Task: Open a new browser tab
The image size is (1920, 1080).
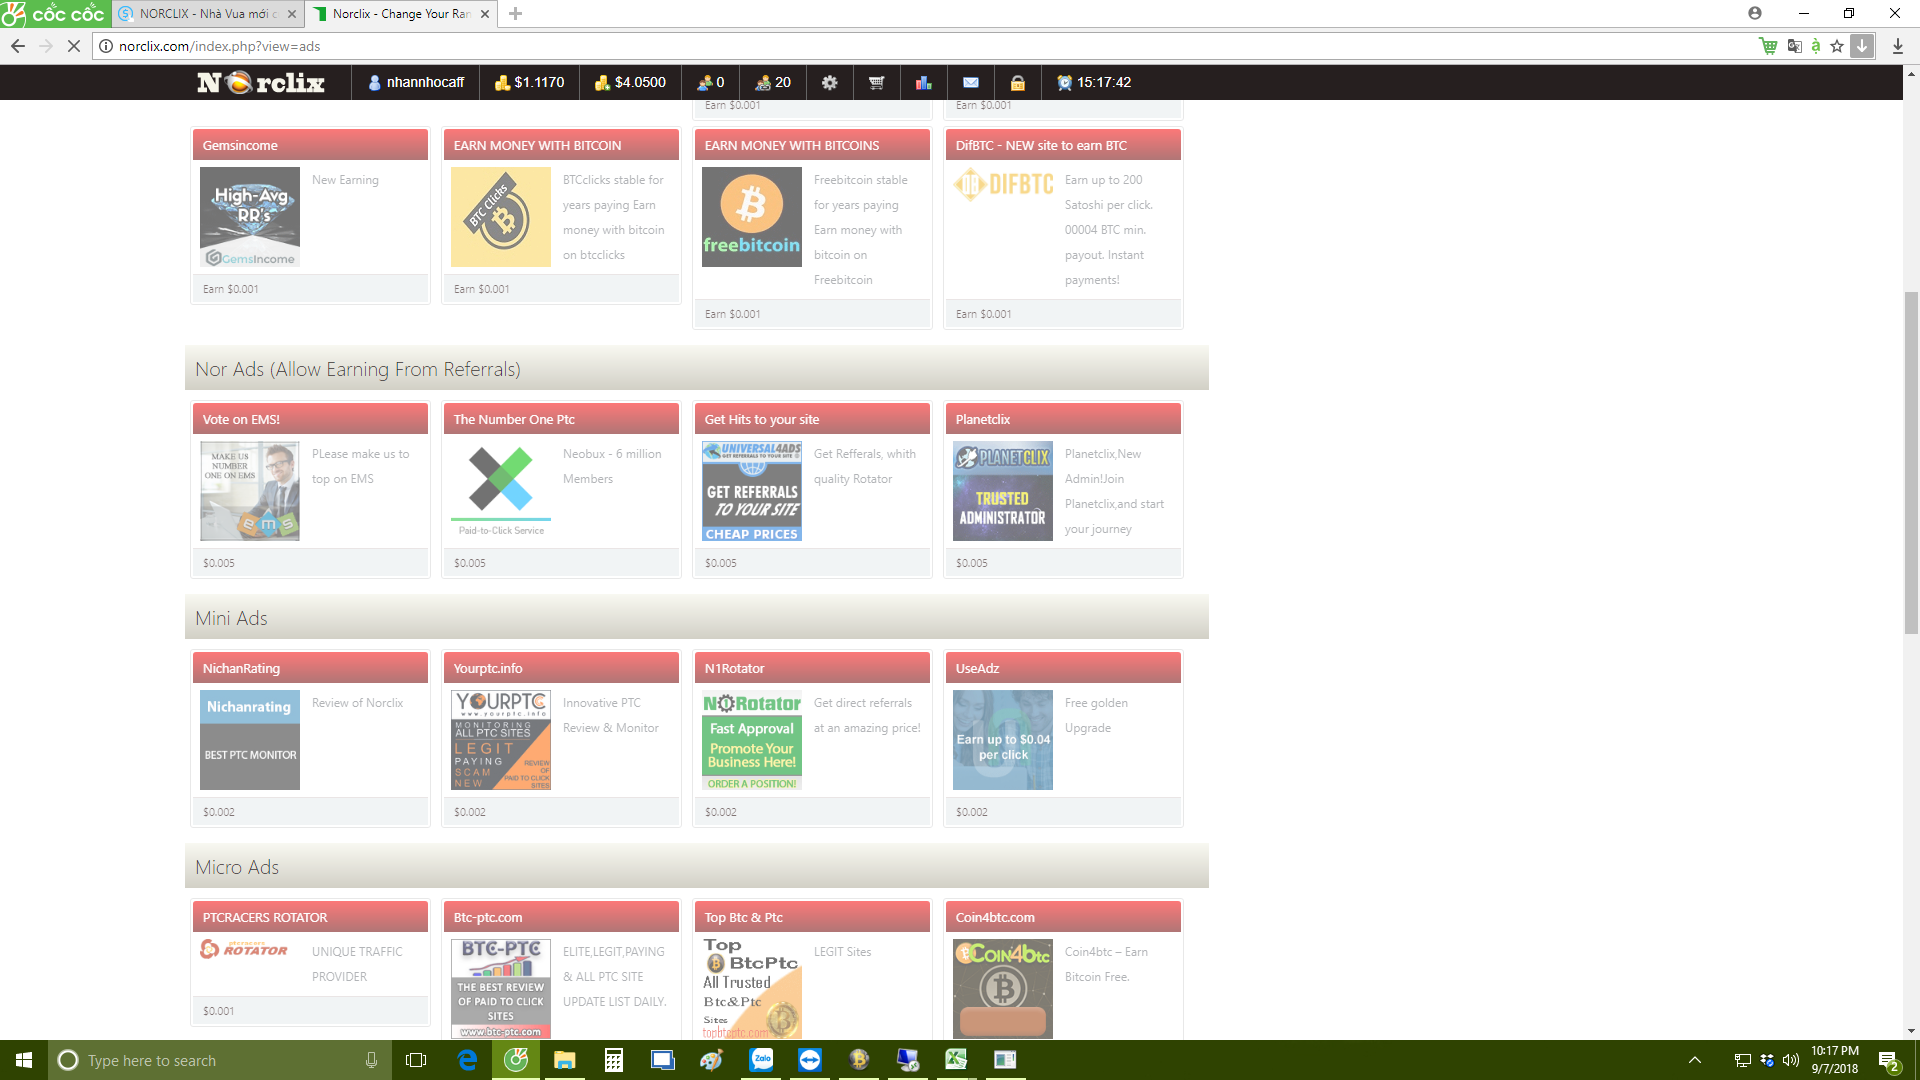Action: point(515,14)
